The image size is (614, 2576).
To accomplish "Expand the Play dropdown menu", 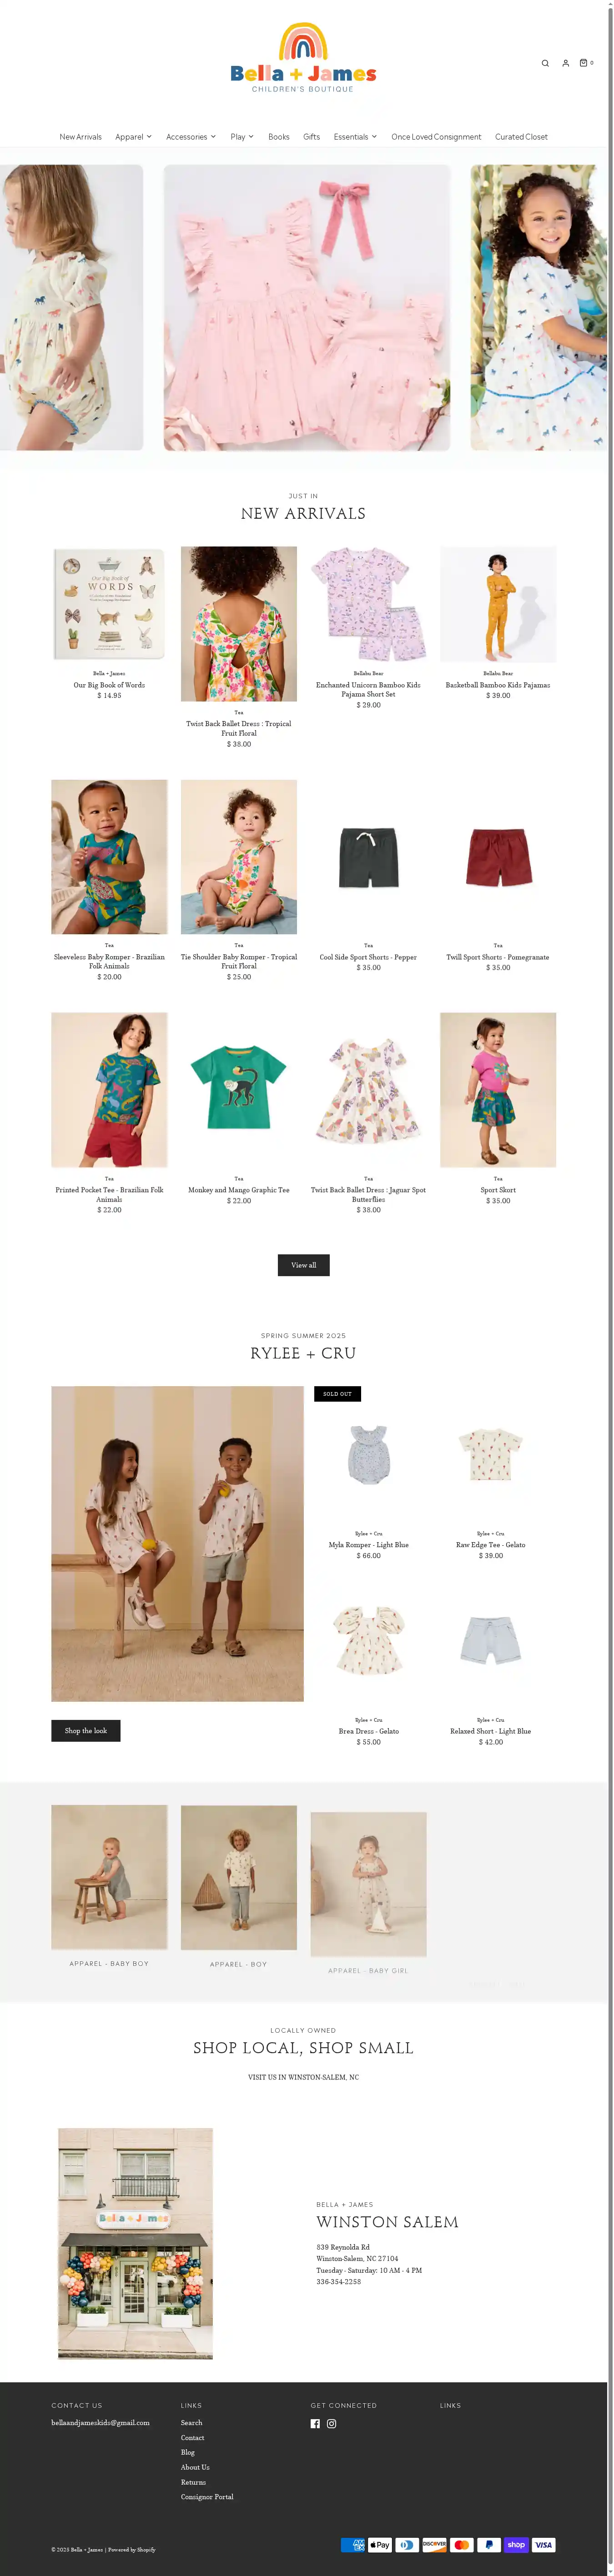I will (242, 136).
